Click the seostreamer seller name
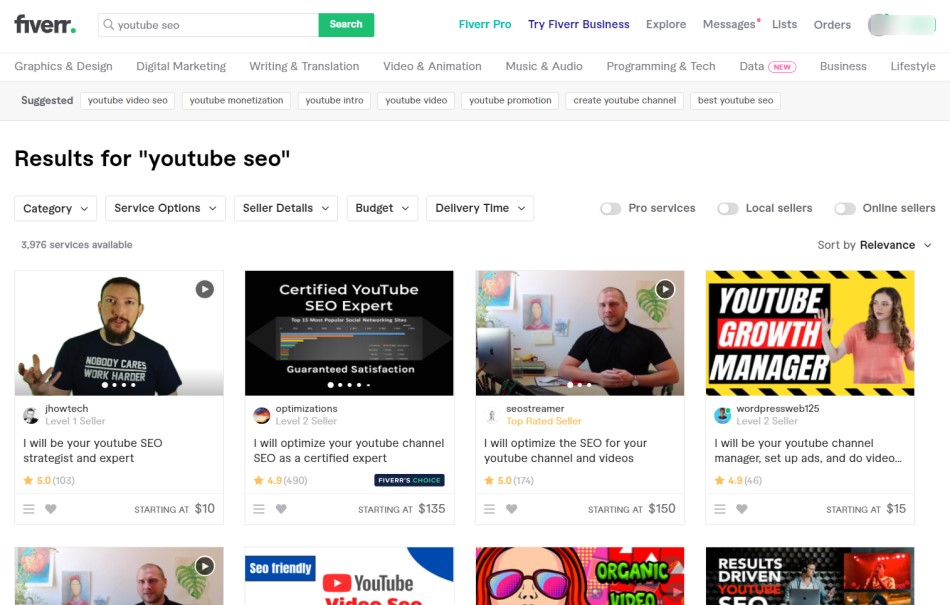 pyautogui.click(x=535, y=409)
